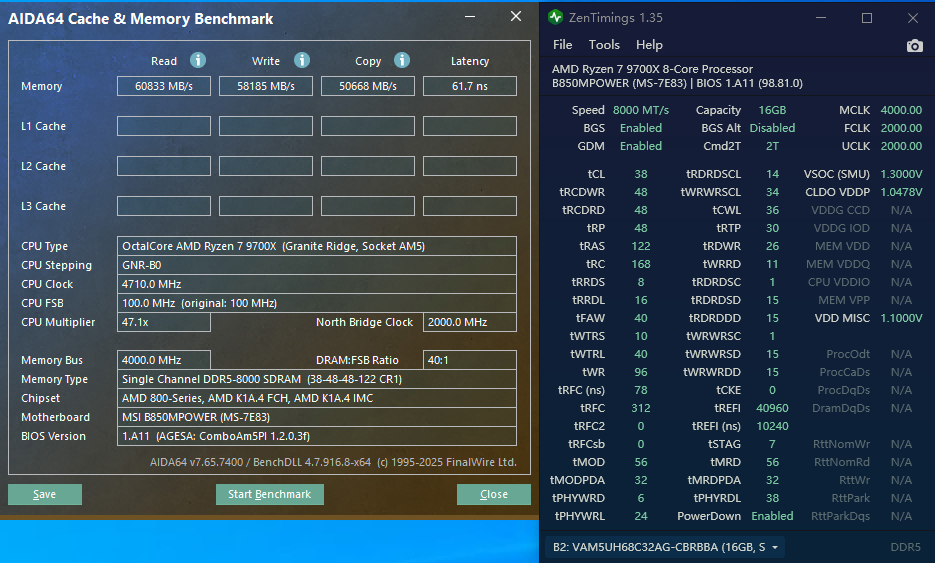Close the AIDA64 benchmark window
The image size is (935, 563).
(516, 17)
